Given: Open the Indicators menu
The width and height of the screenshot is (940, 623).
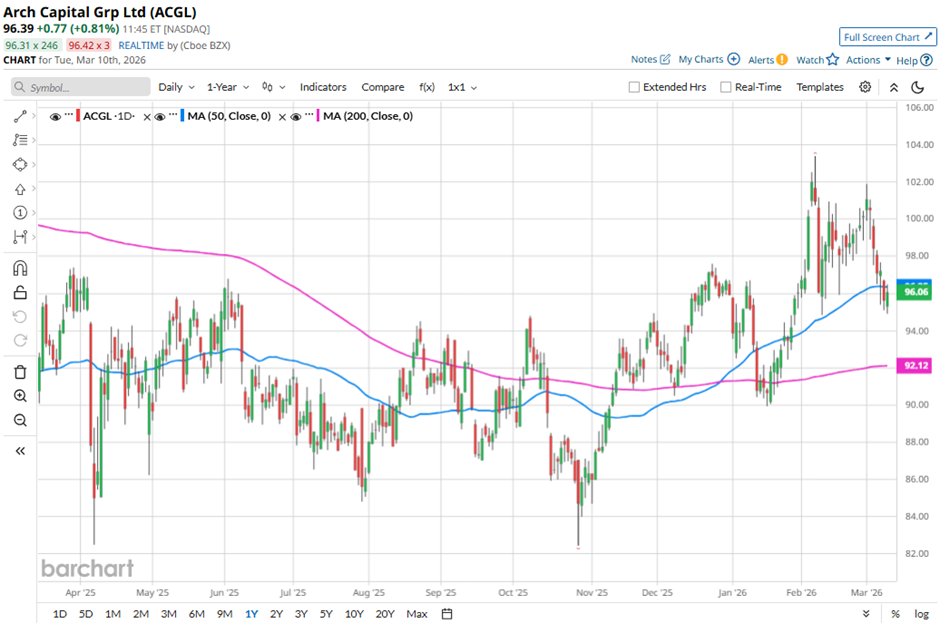Looking at the screenshot, I should 323,87.
